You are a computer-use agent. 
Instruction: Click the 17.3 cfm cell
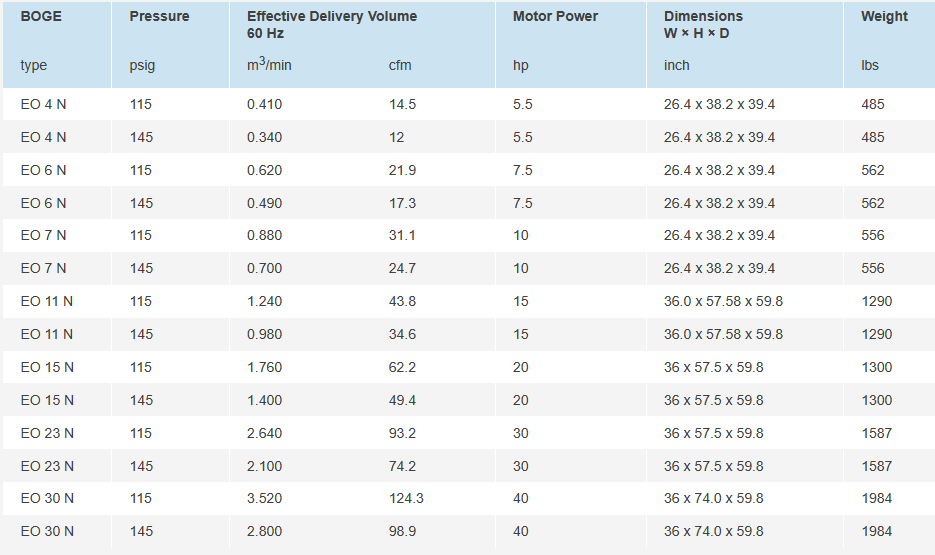click(x=402, y=203)
